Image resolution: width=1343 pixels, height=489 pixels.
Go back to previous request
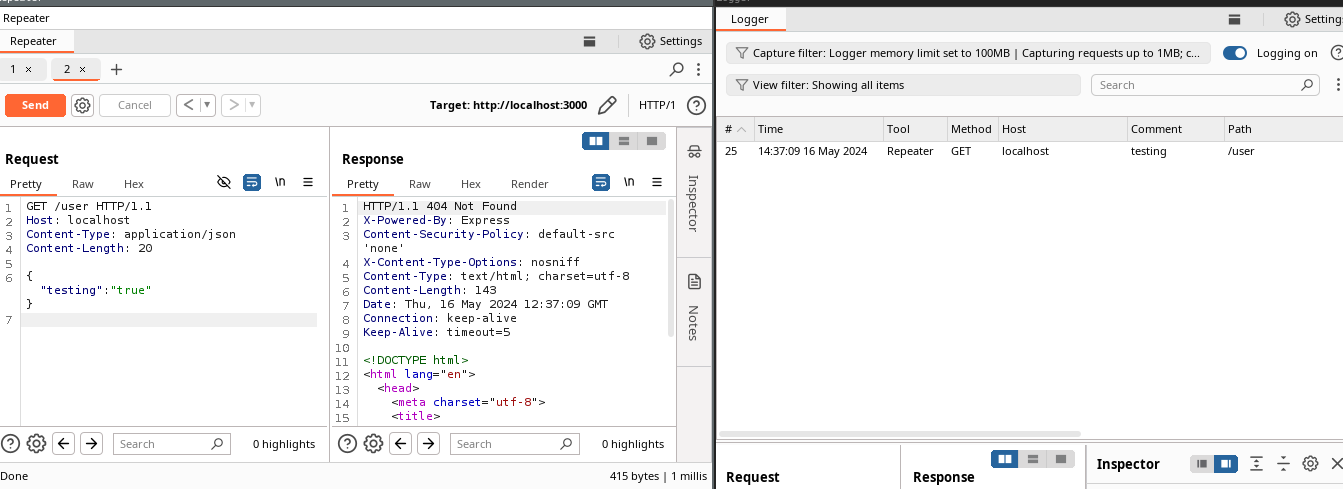coord(188,105)
